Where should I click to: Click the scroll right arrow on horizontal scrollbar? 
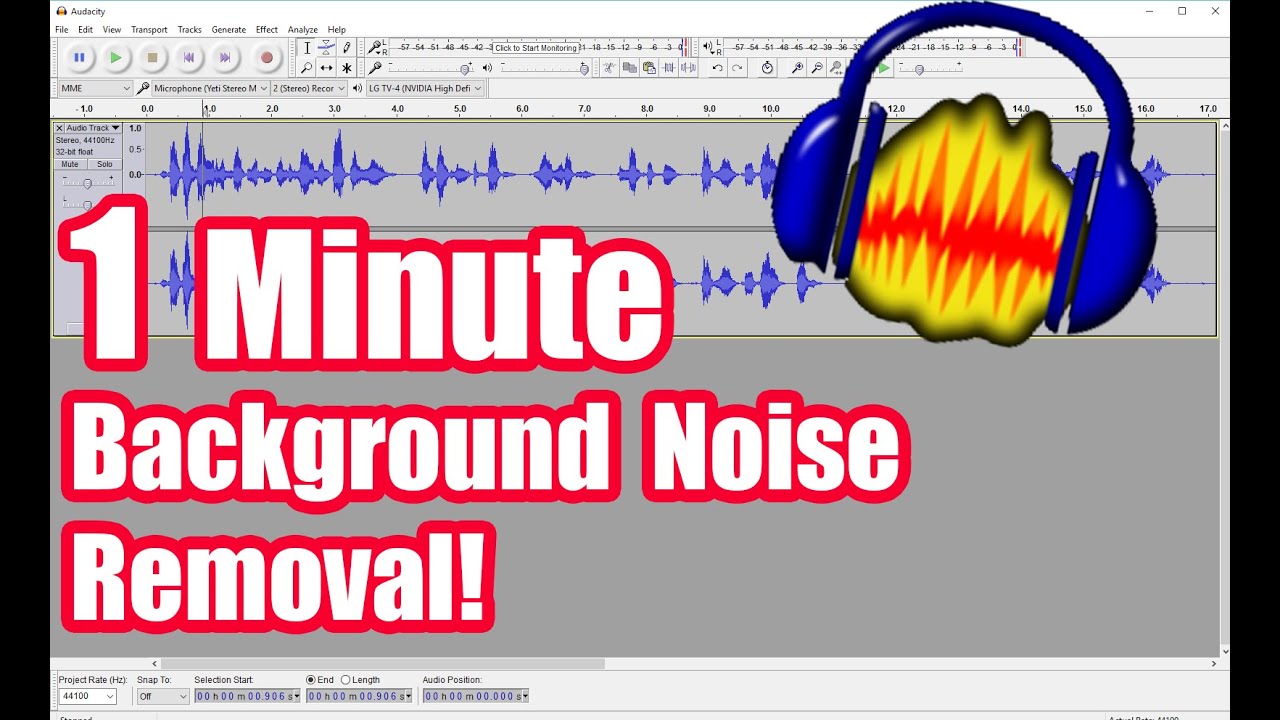click(x=1214, y=663)
